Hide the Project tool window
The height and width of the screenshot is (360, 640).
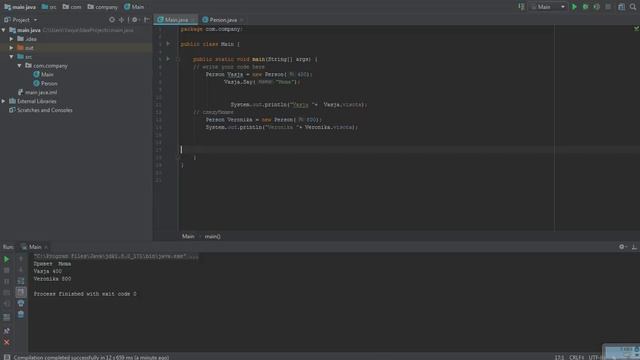click(x=147, y=20)
